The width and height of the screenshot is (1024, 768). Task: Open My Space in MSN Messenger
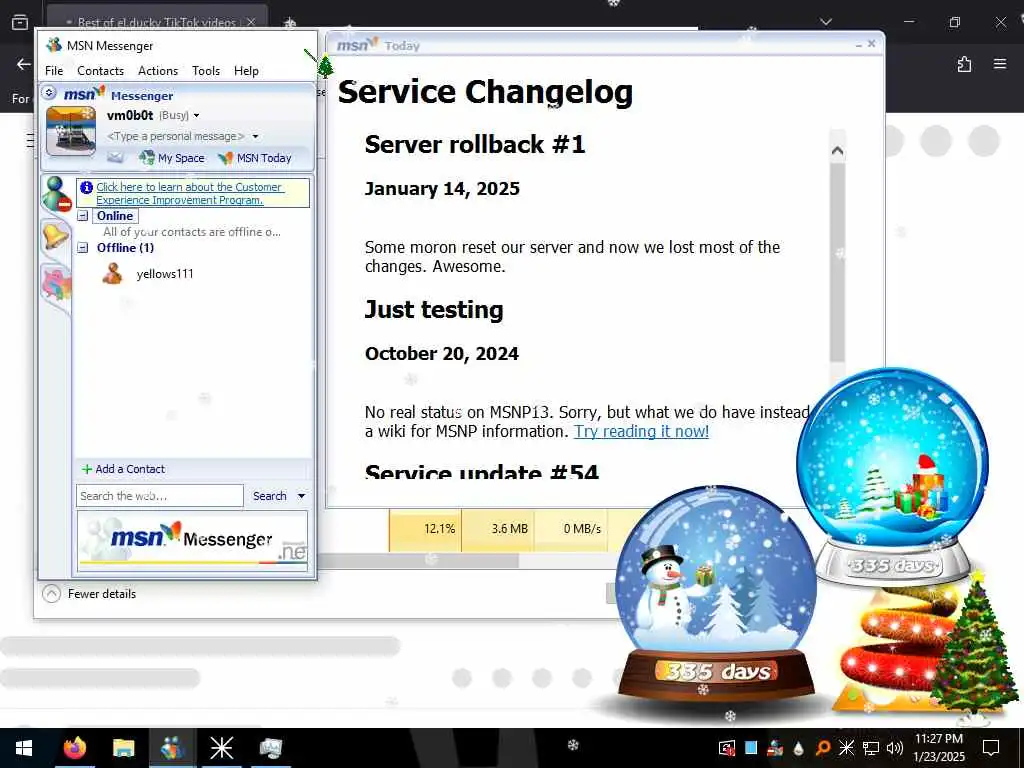tap(172, 158)
